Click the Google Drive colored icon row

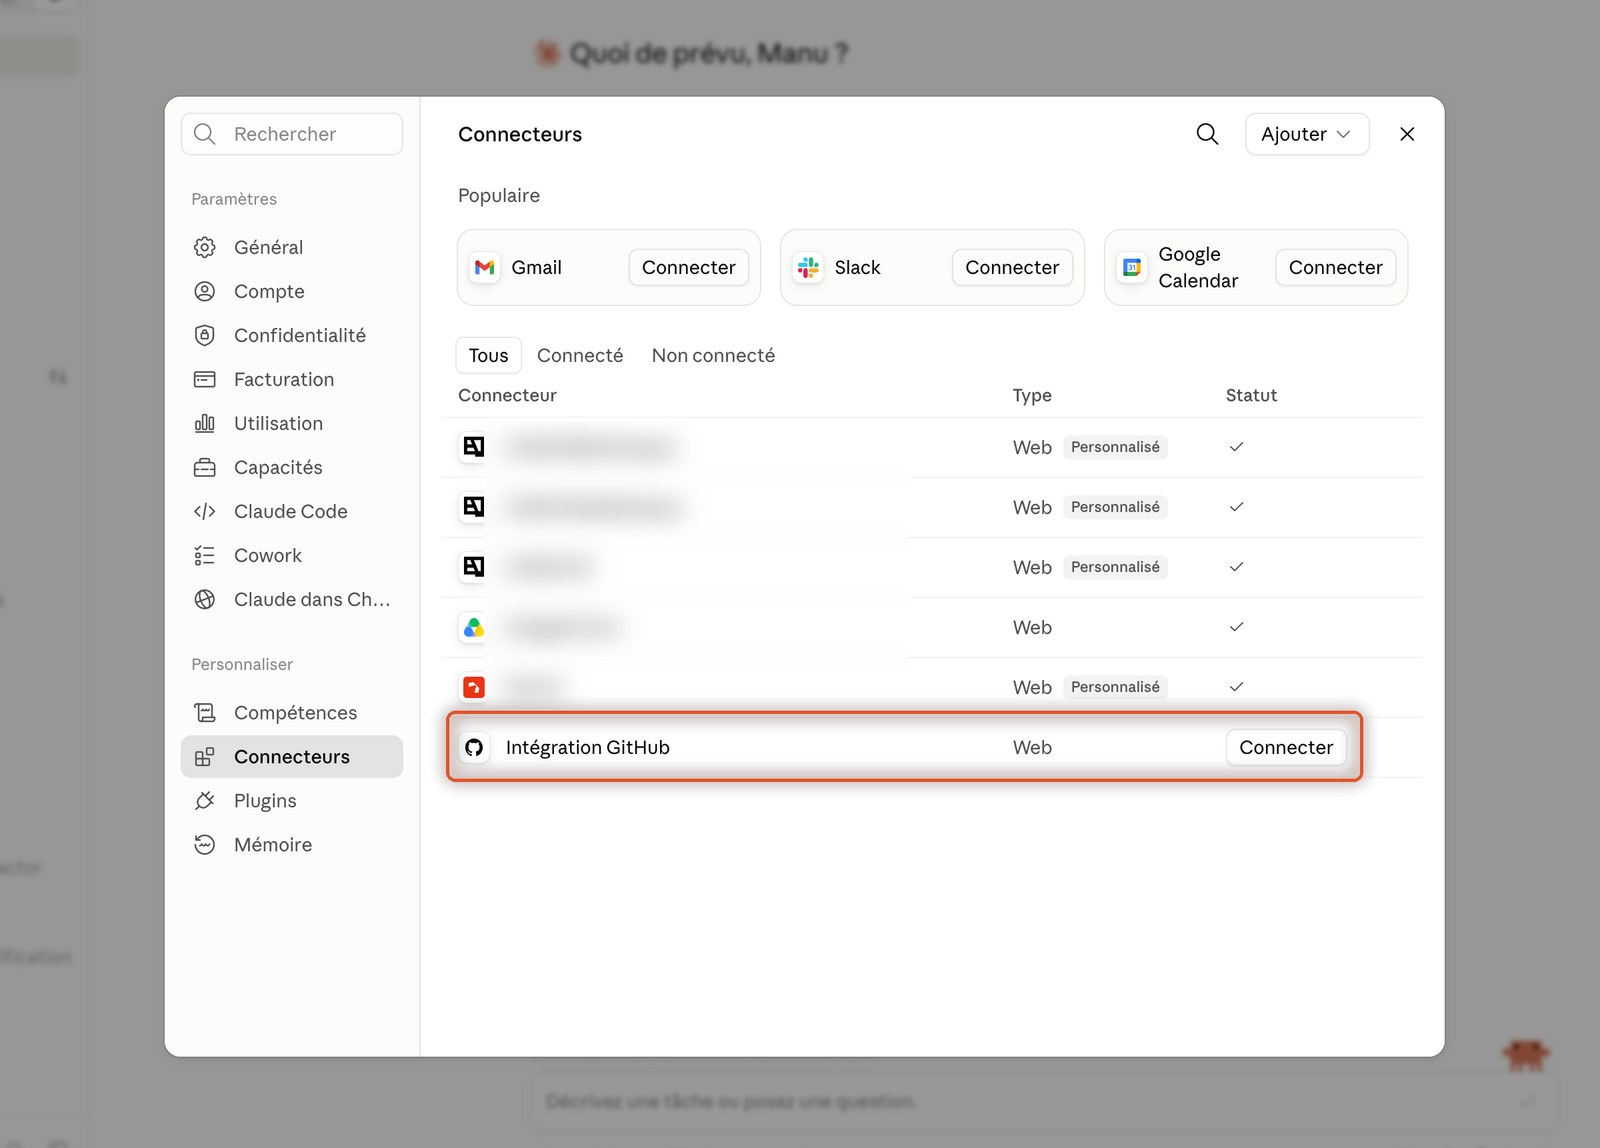click(474, 627)
